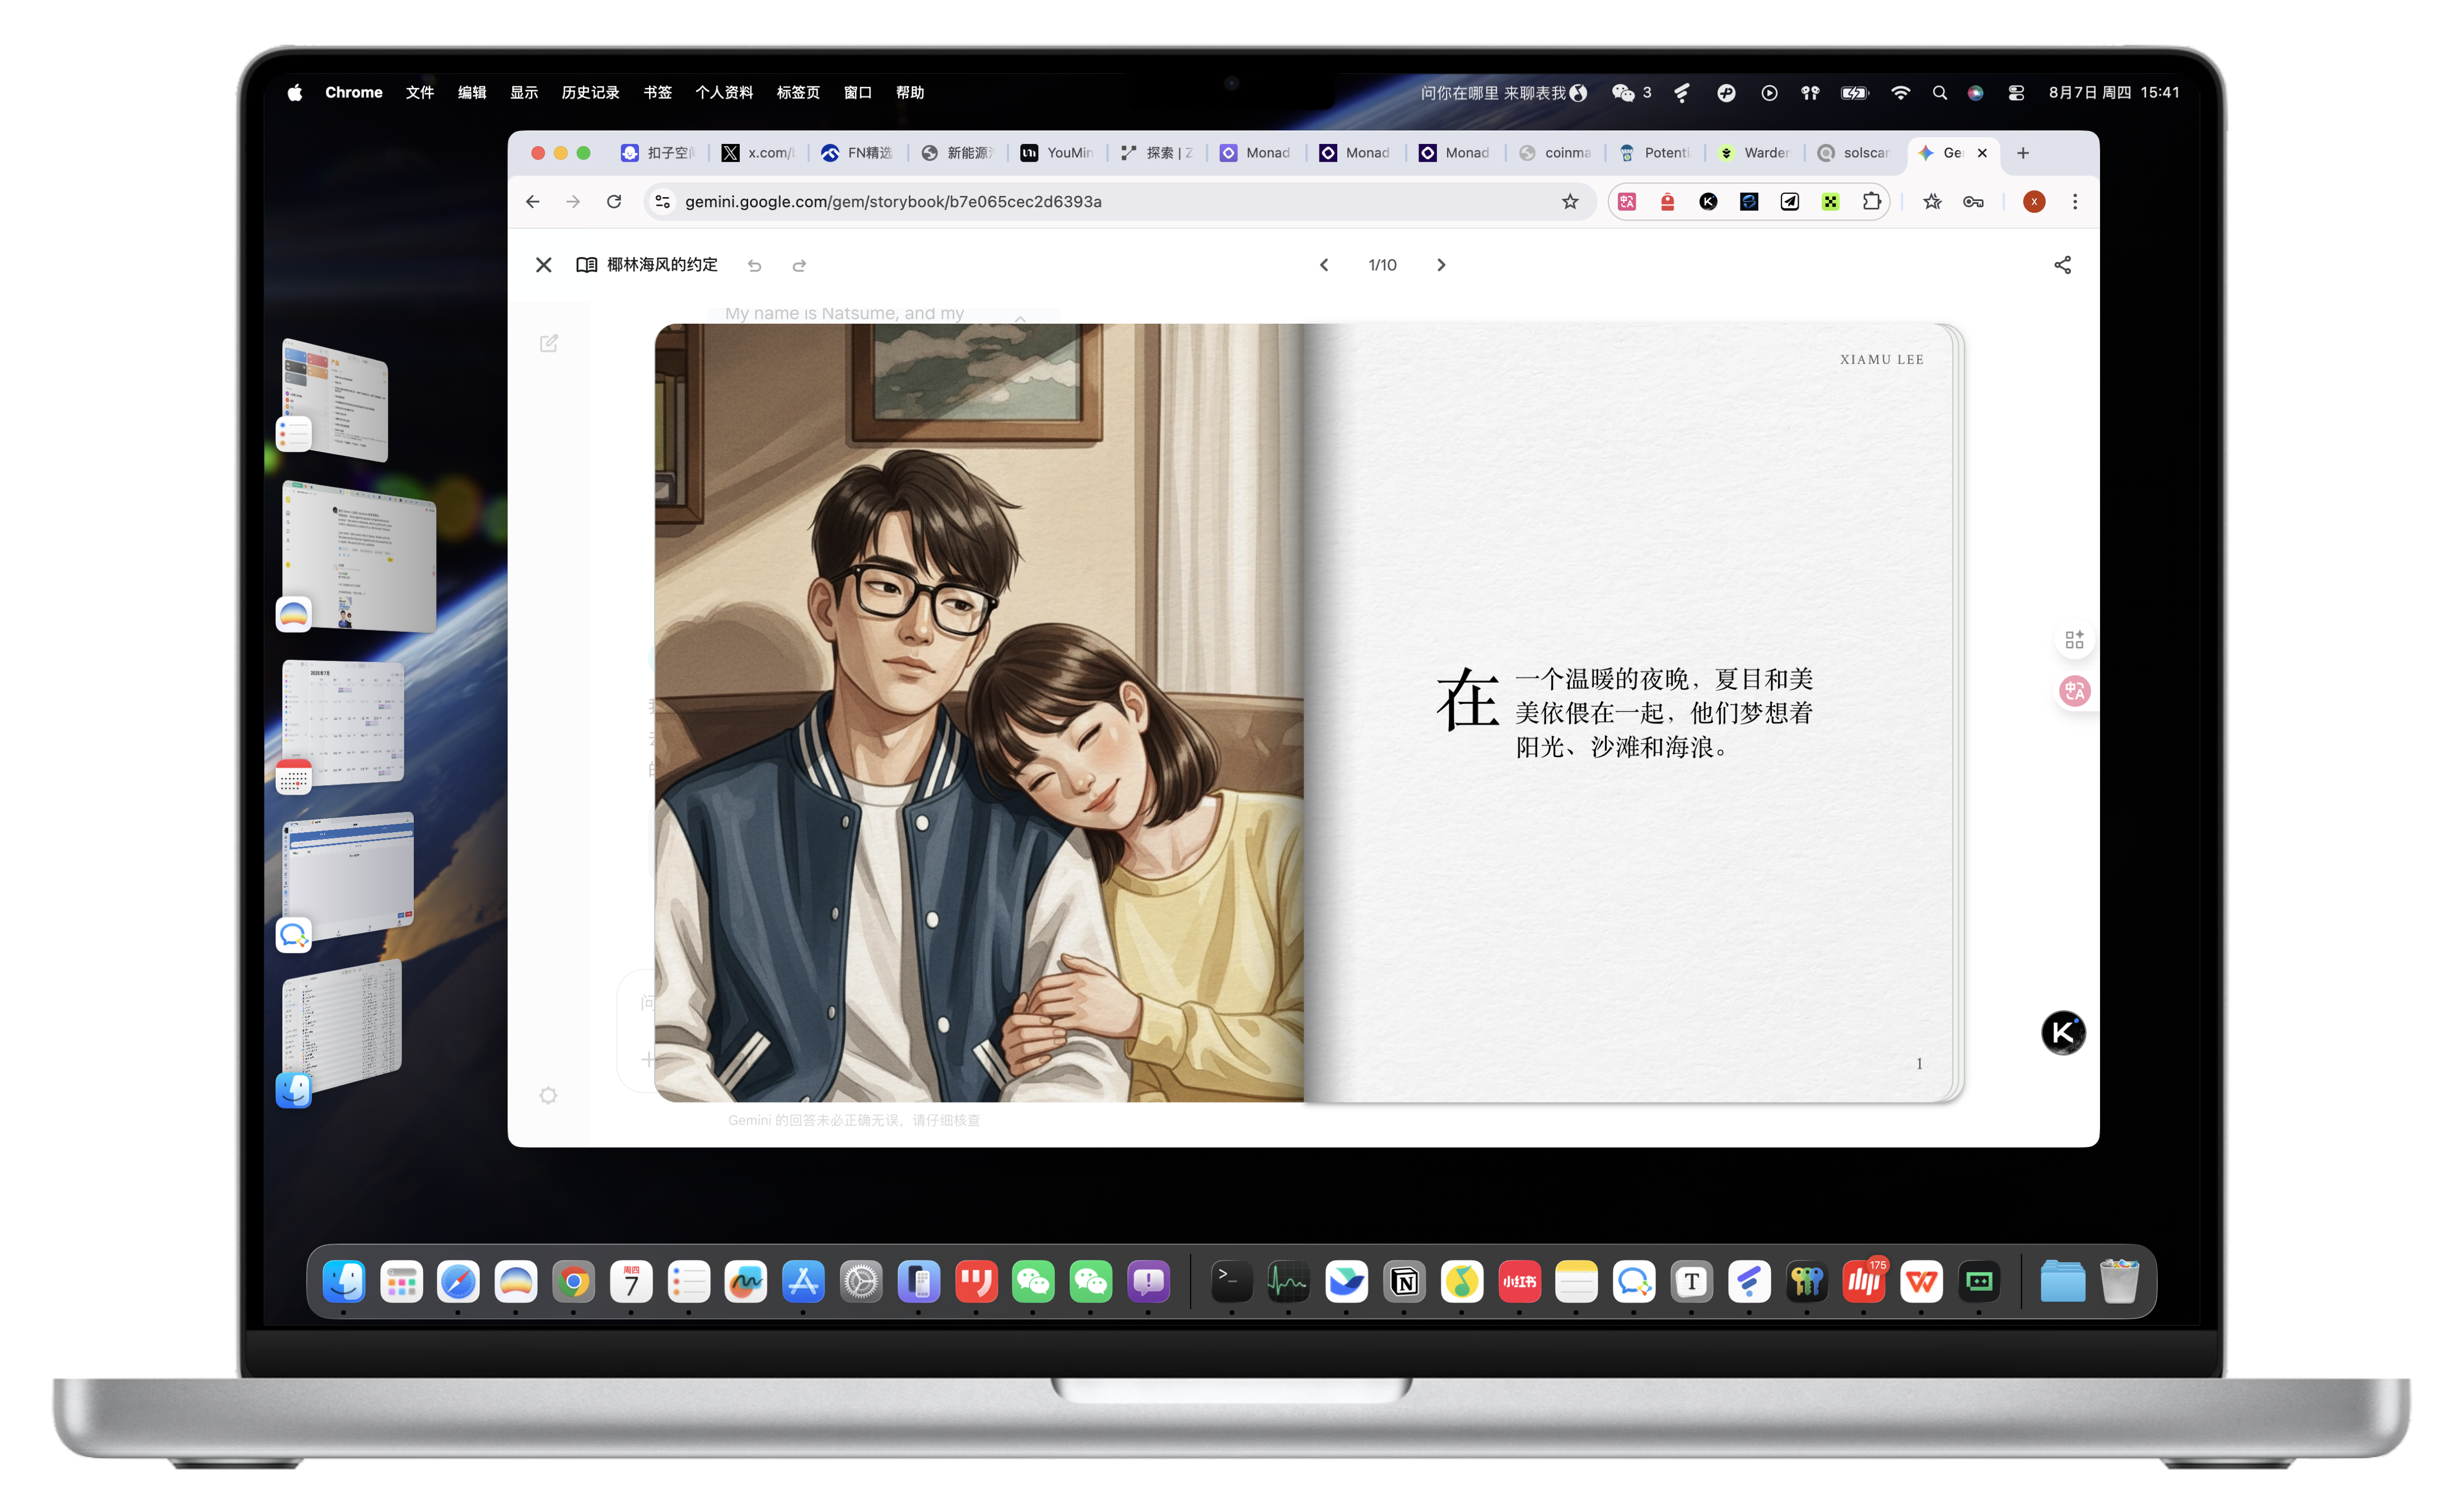The width and height of the screenshot is (2464, 1512).
Task: Open the 历史记录 menu in menu bar
Action: tap(590, 93)
